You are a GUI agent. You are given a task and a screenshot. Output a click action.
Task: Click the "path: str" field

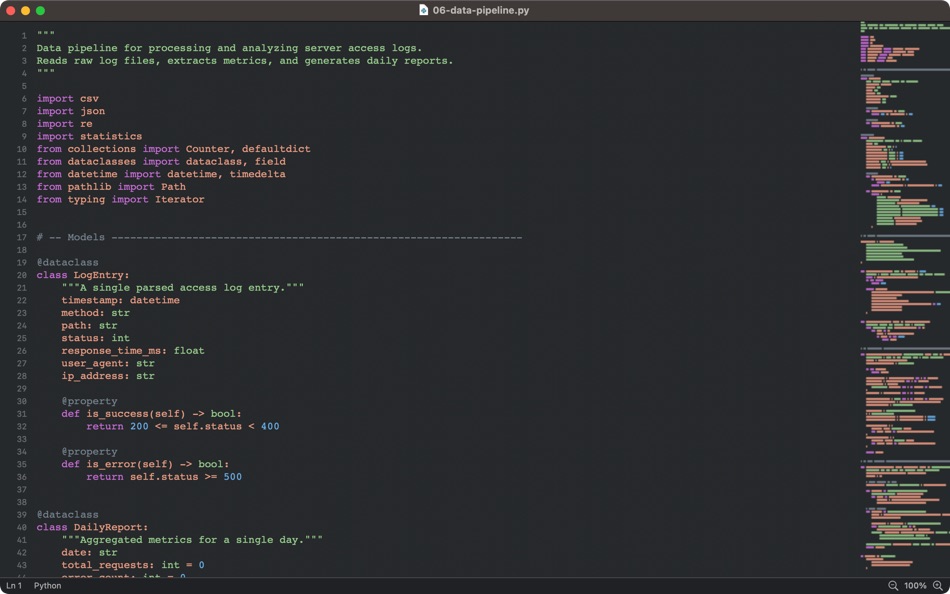89,325
